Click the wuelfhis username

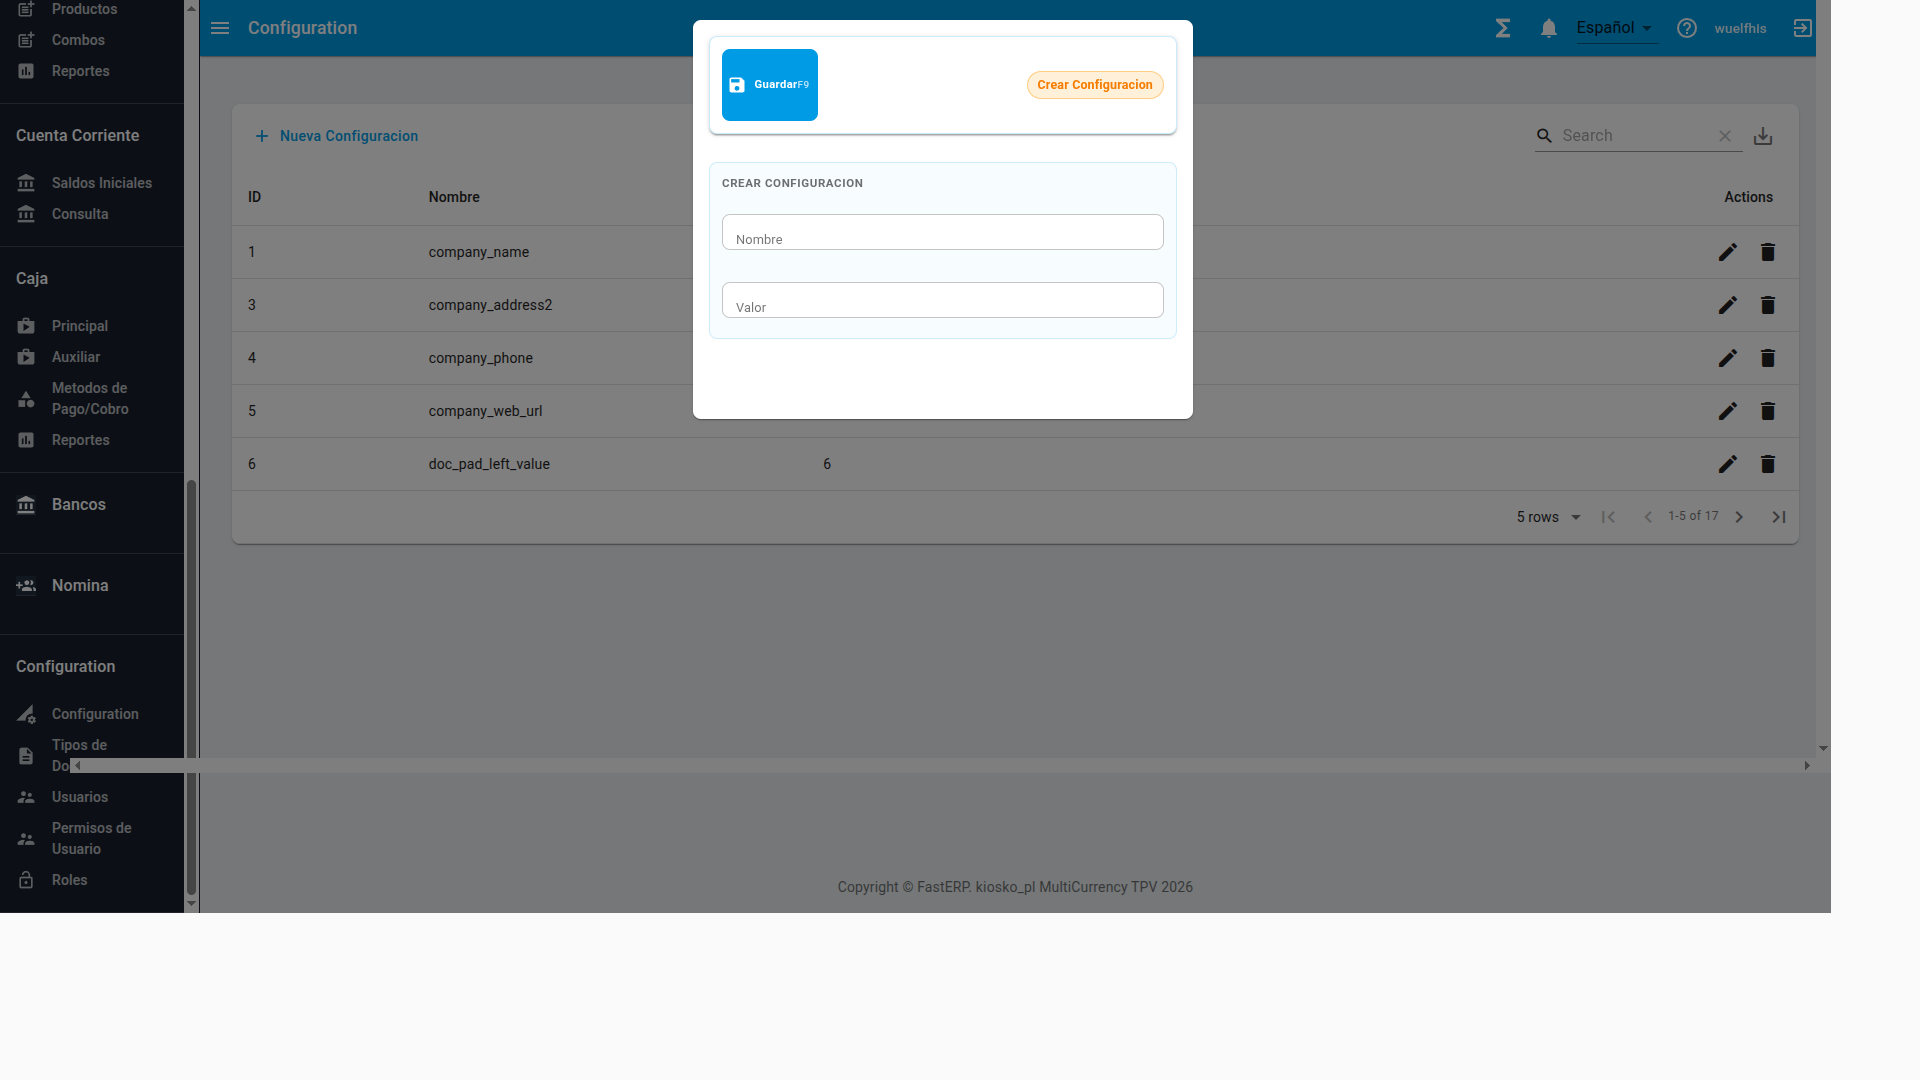click(1740, 28)
